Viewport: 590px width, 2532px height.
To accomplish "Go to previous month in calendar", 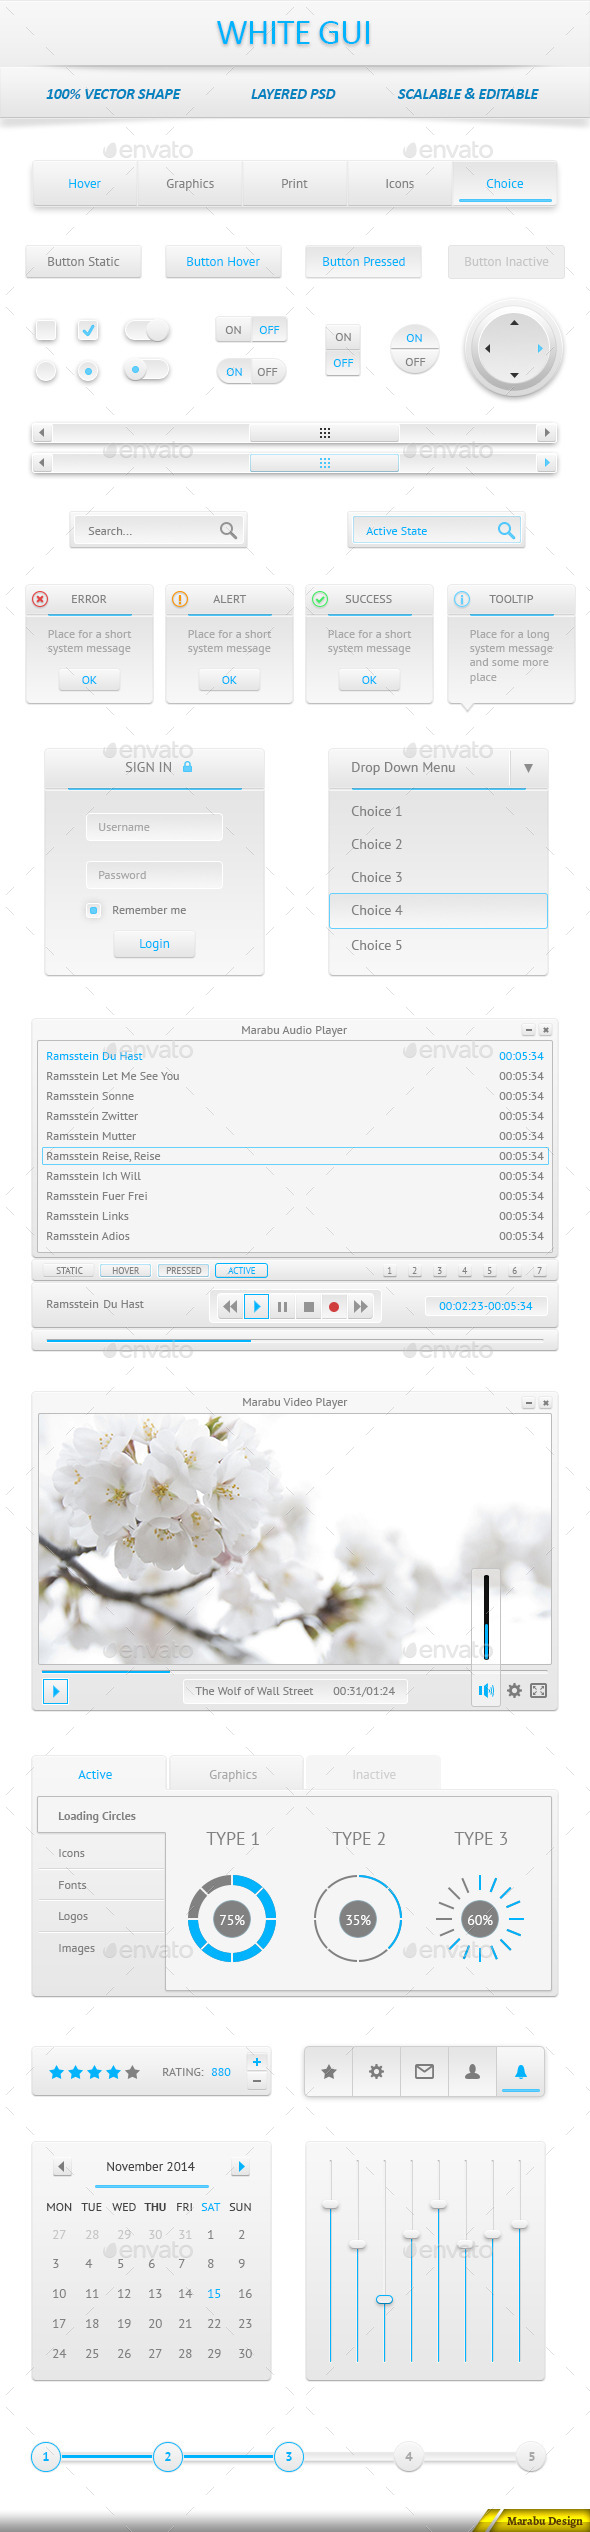I will click(x=62, y=2166).
